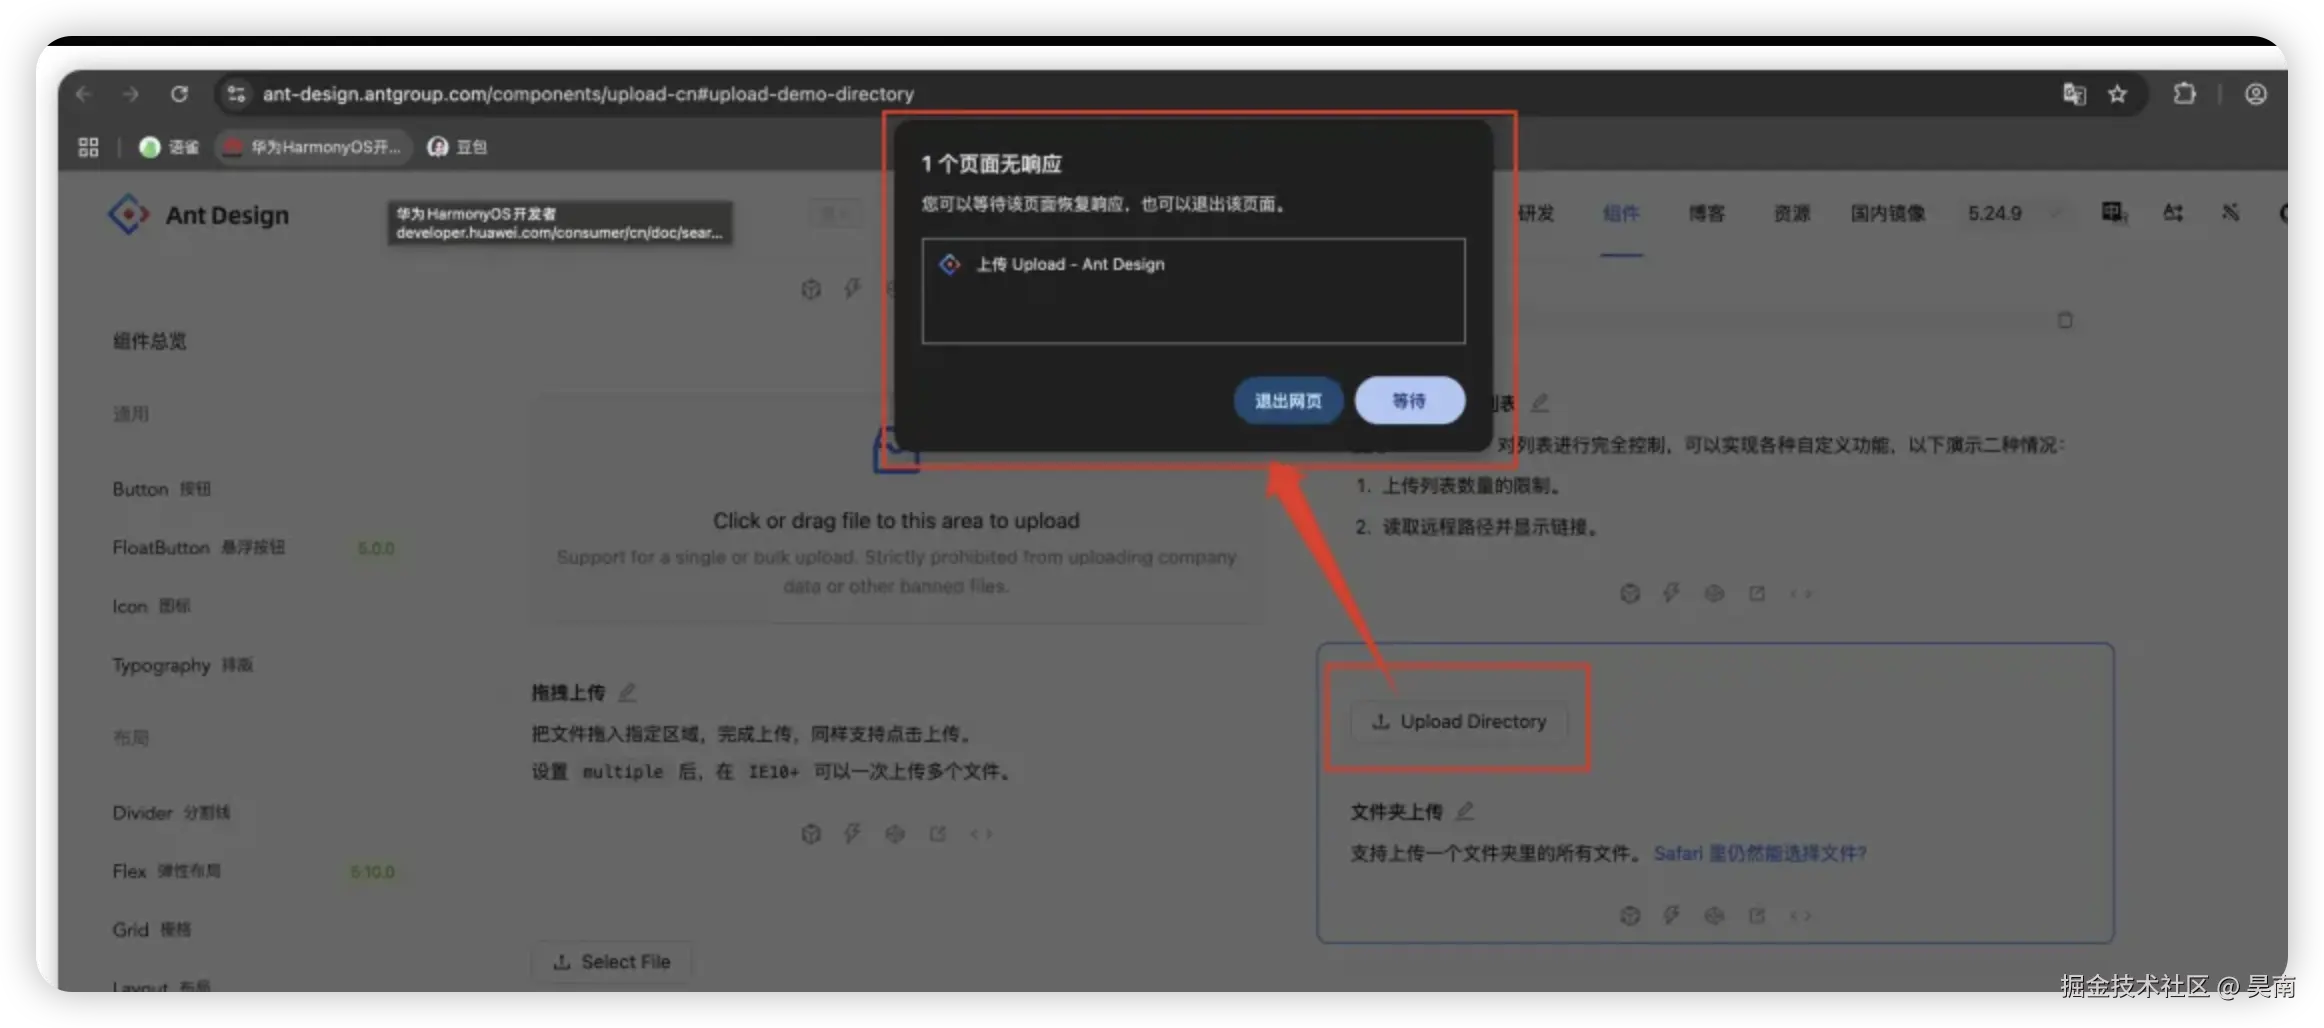Click 等待 to keep waiting
Viewport: 2324px width, 1028px height.
click(x=1409, y=401)
